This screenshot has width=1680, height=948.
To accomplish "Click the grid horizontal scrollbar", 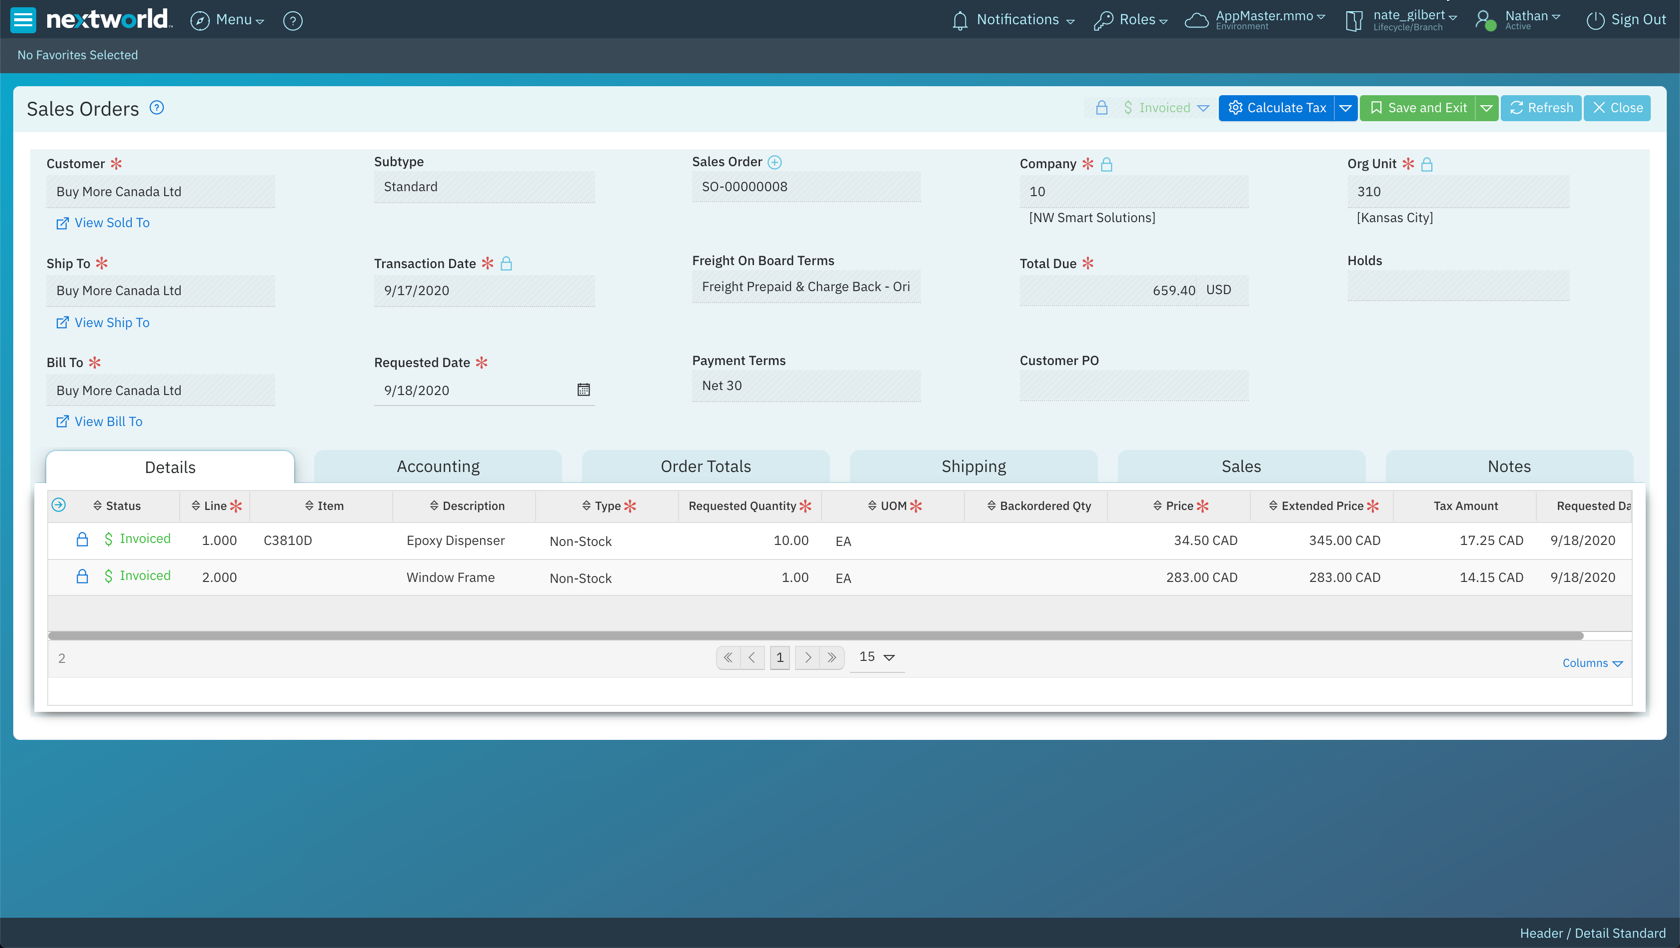I will tap(816, 635).
